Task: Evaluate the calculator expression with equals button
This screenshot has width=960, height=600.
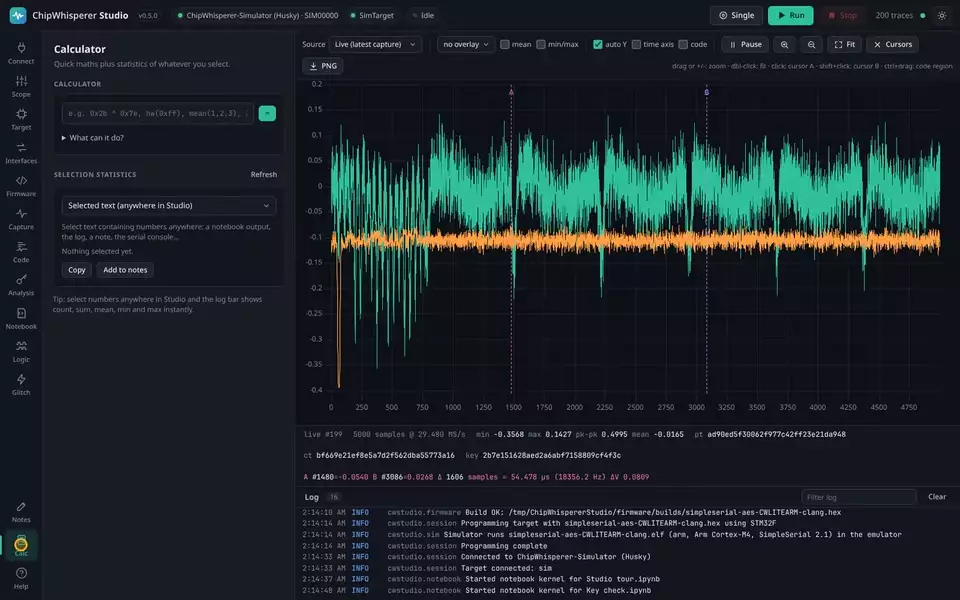Action: tap(267, 113)
